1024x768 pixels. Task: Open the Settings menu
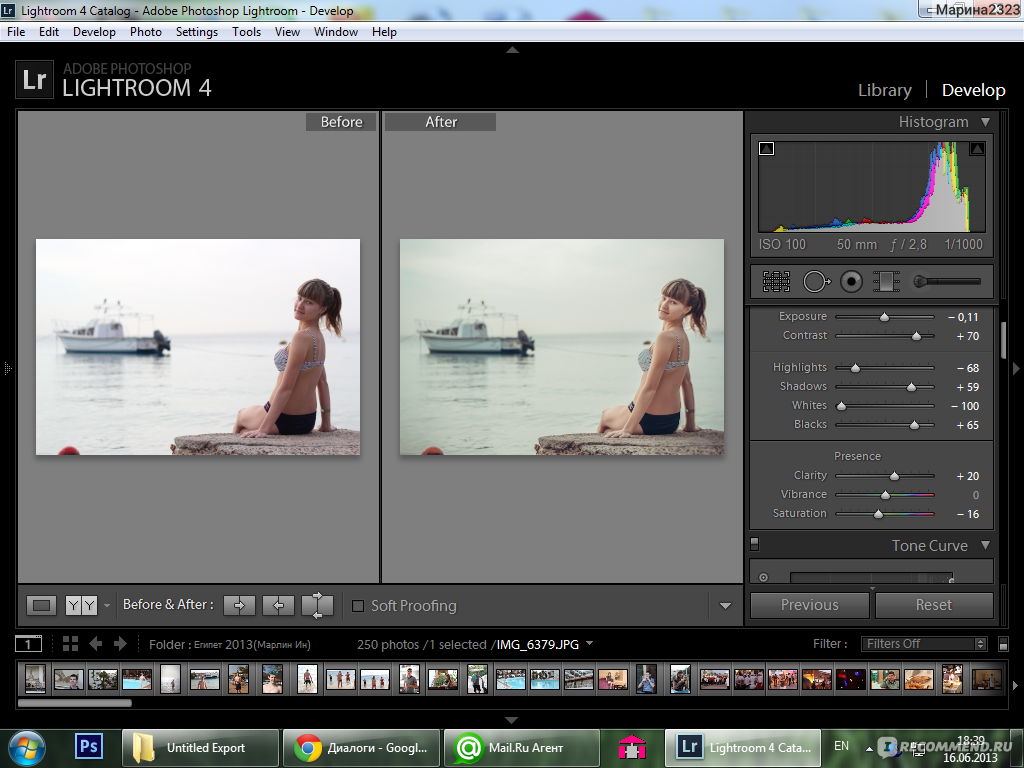197,31
